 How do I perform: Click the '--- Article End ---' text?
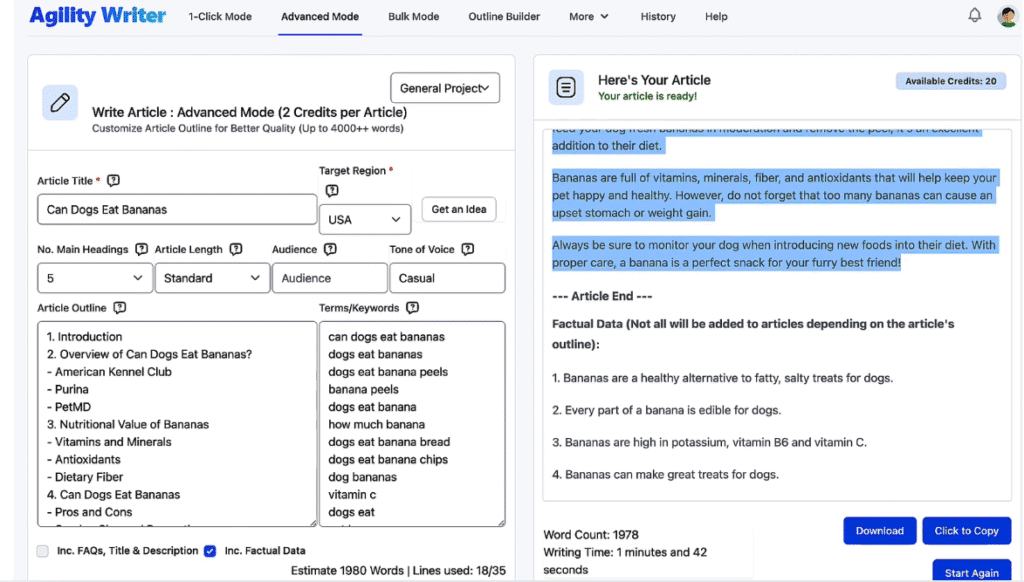pos(602,296)
